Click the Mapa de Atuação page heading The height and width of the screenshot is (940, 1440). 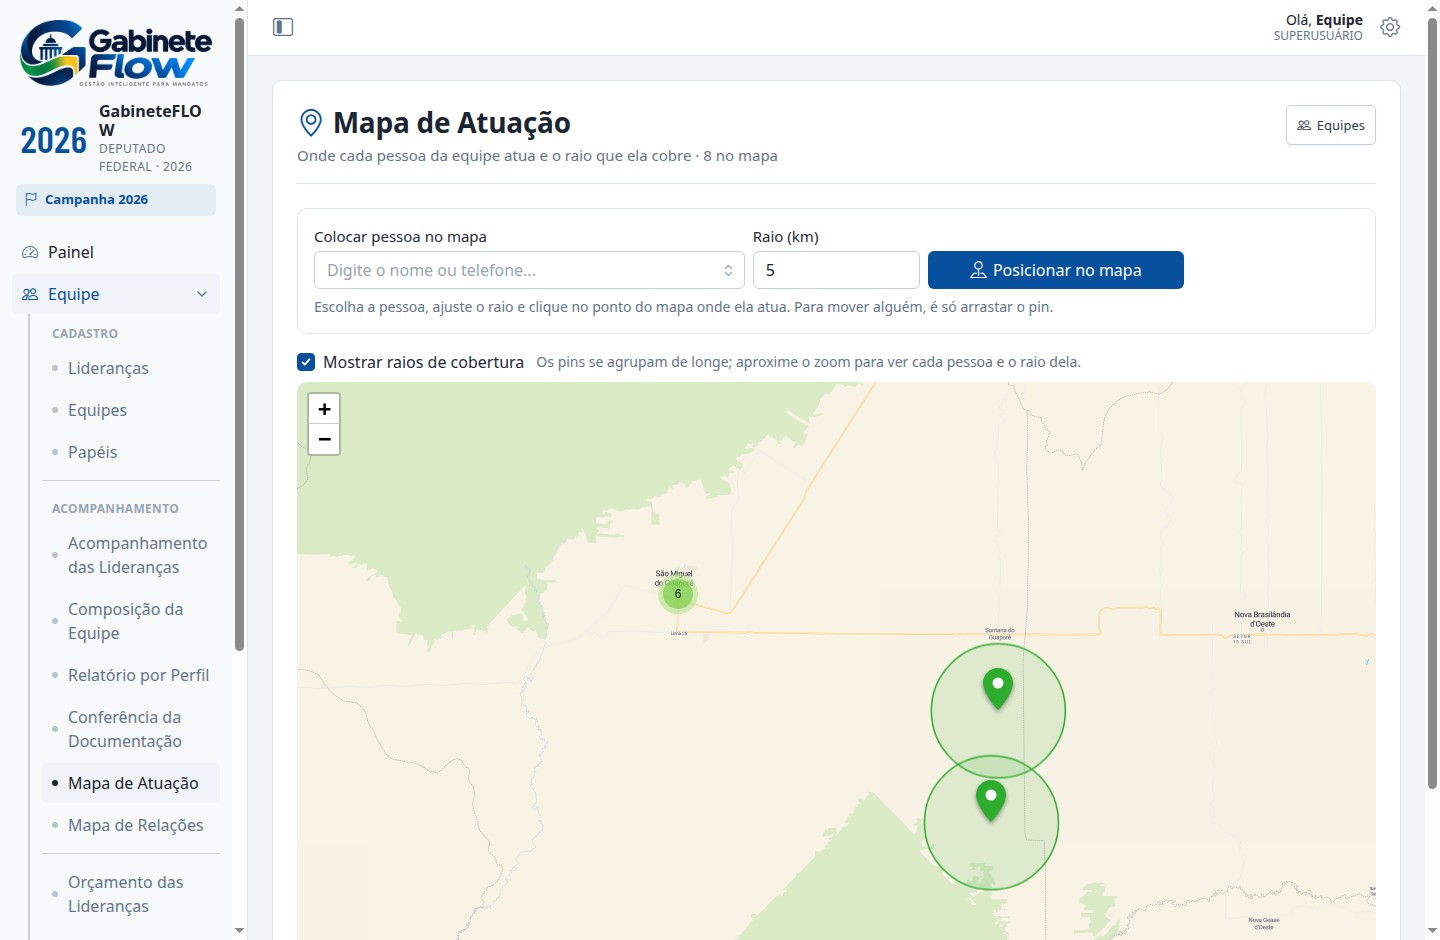[452, 123]
